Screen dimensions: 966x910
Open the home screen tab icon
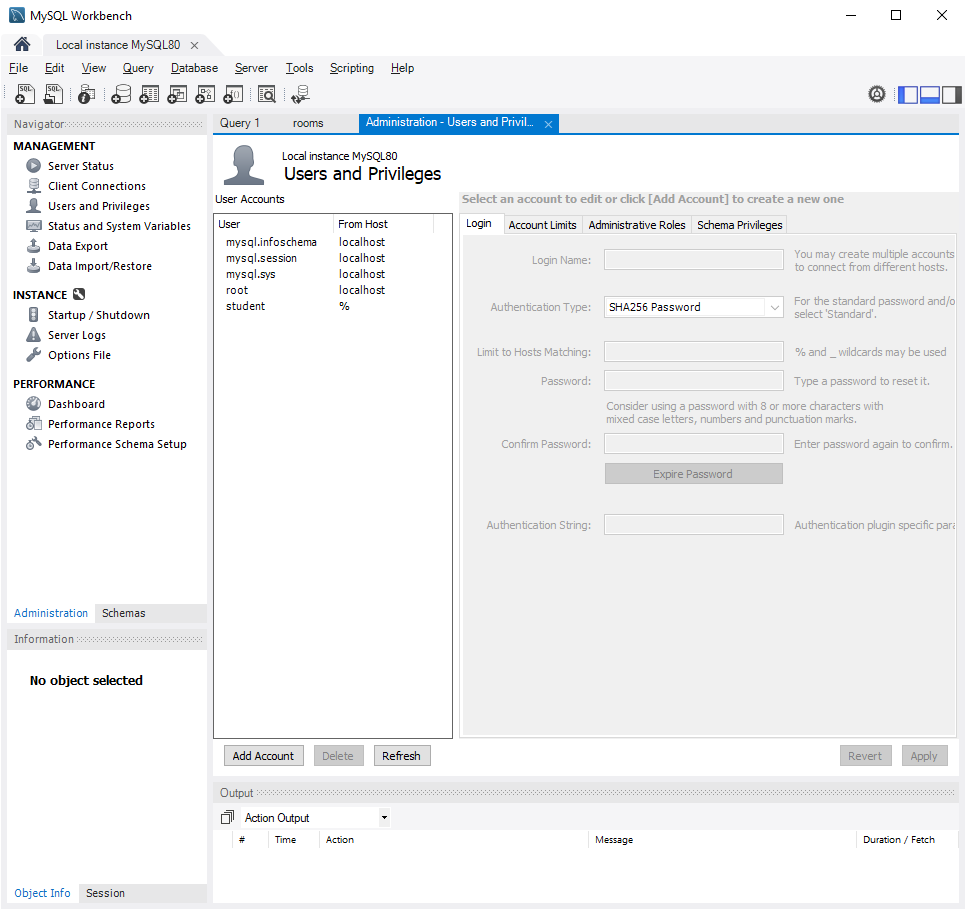point(22,44)
